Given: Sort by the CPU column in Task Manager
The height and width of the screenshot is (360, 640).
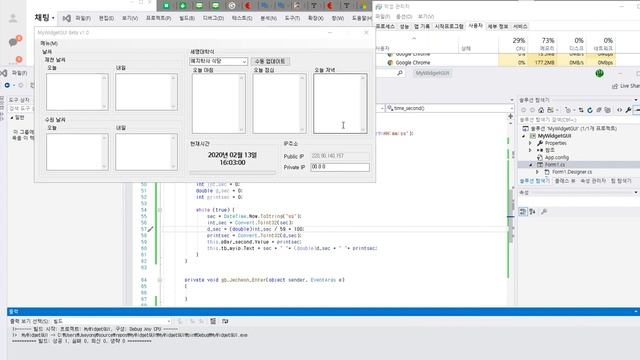Looking at the screenshot, I should pyautogui.click(x=513, y=44).
